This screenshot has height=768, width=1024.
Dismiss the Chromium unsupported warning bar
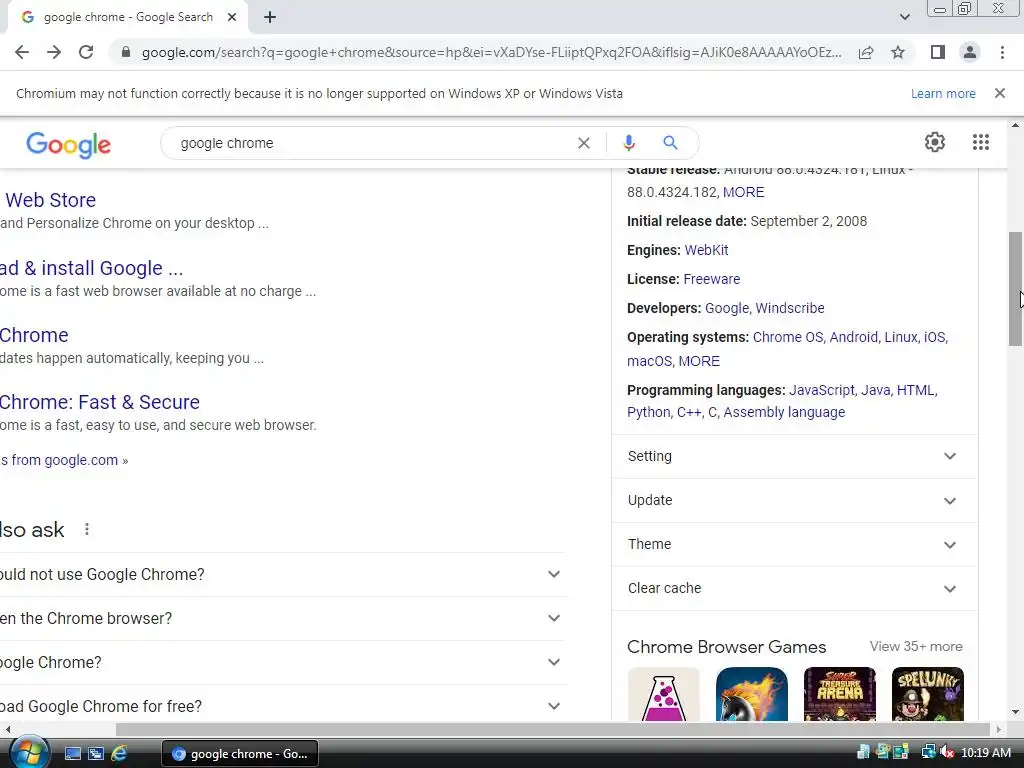(x=1000, y=93)
